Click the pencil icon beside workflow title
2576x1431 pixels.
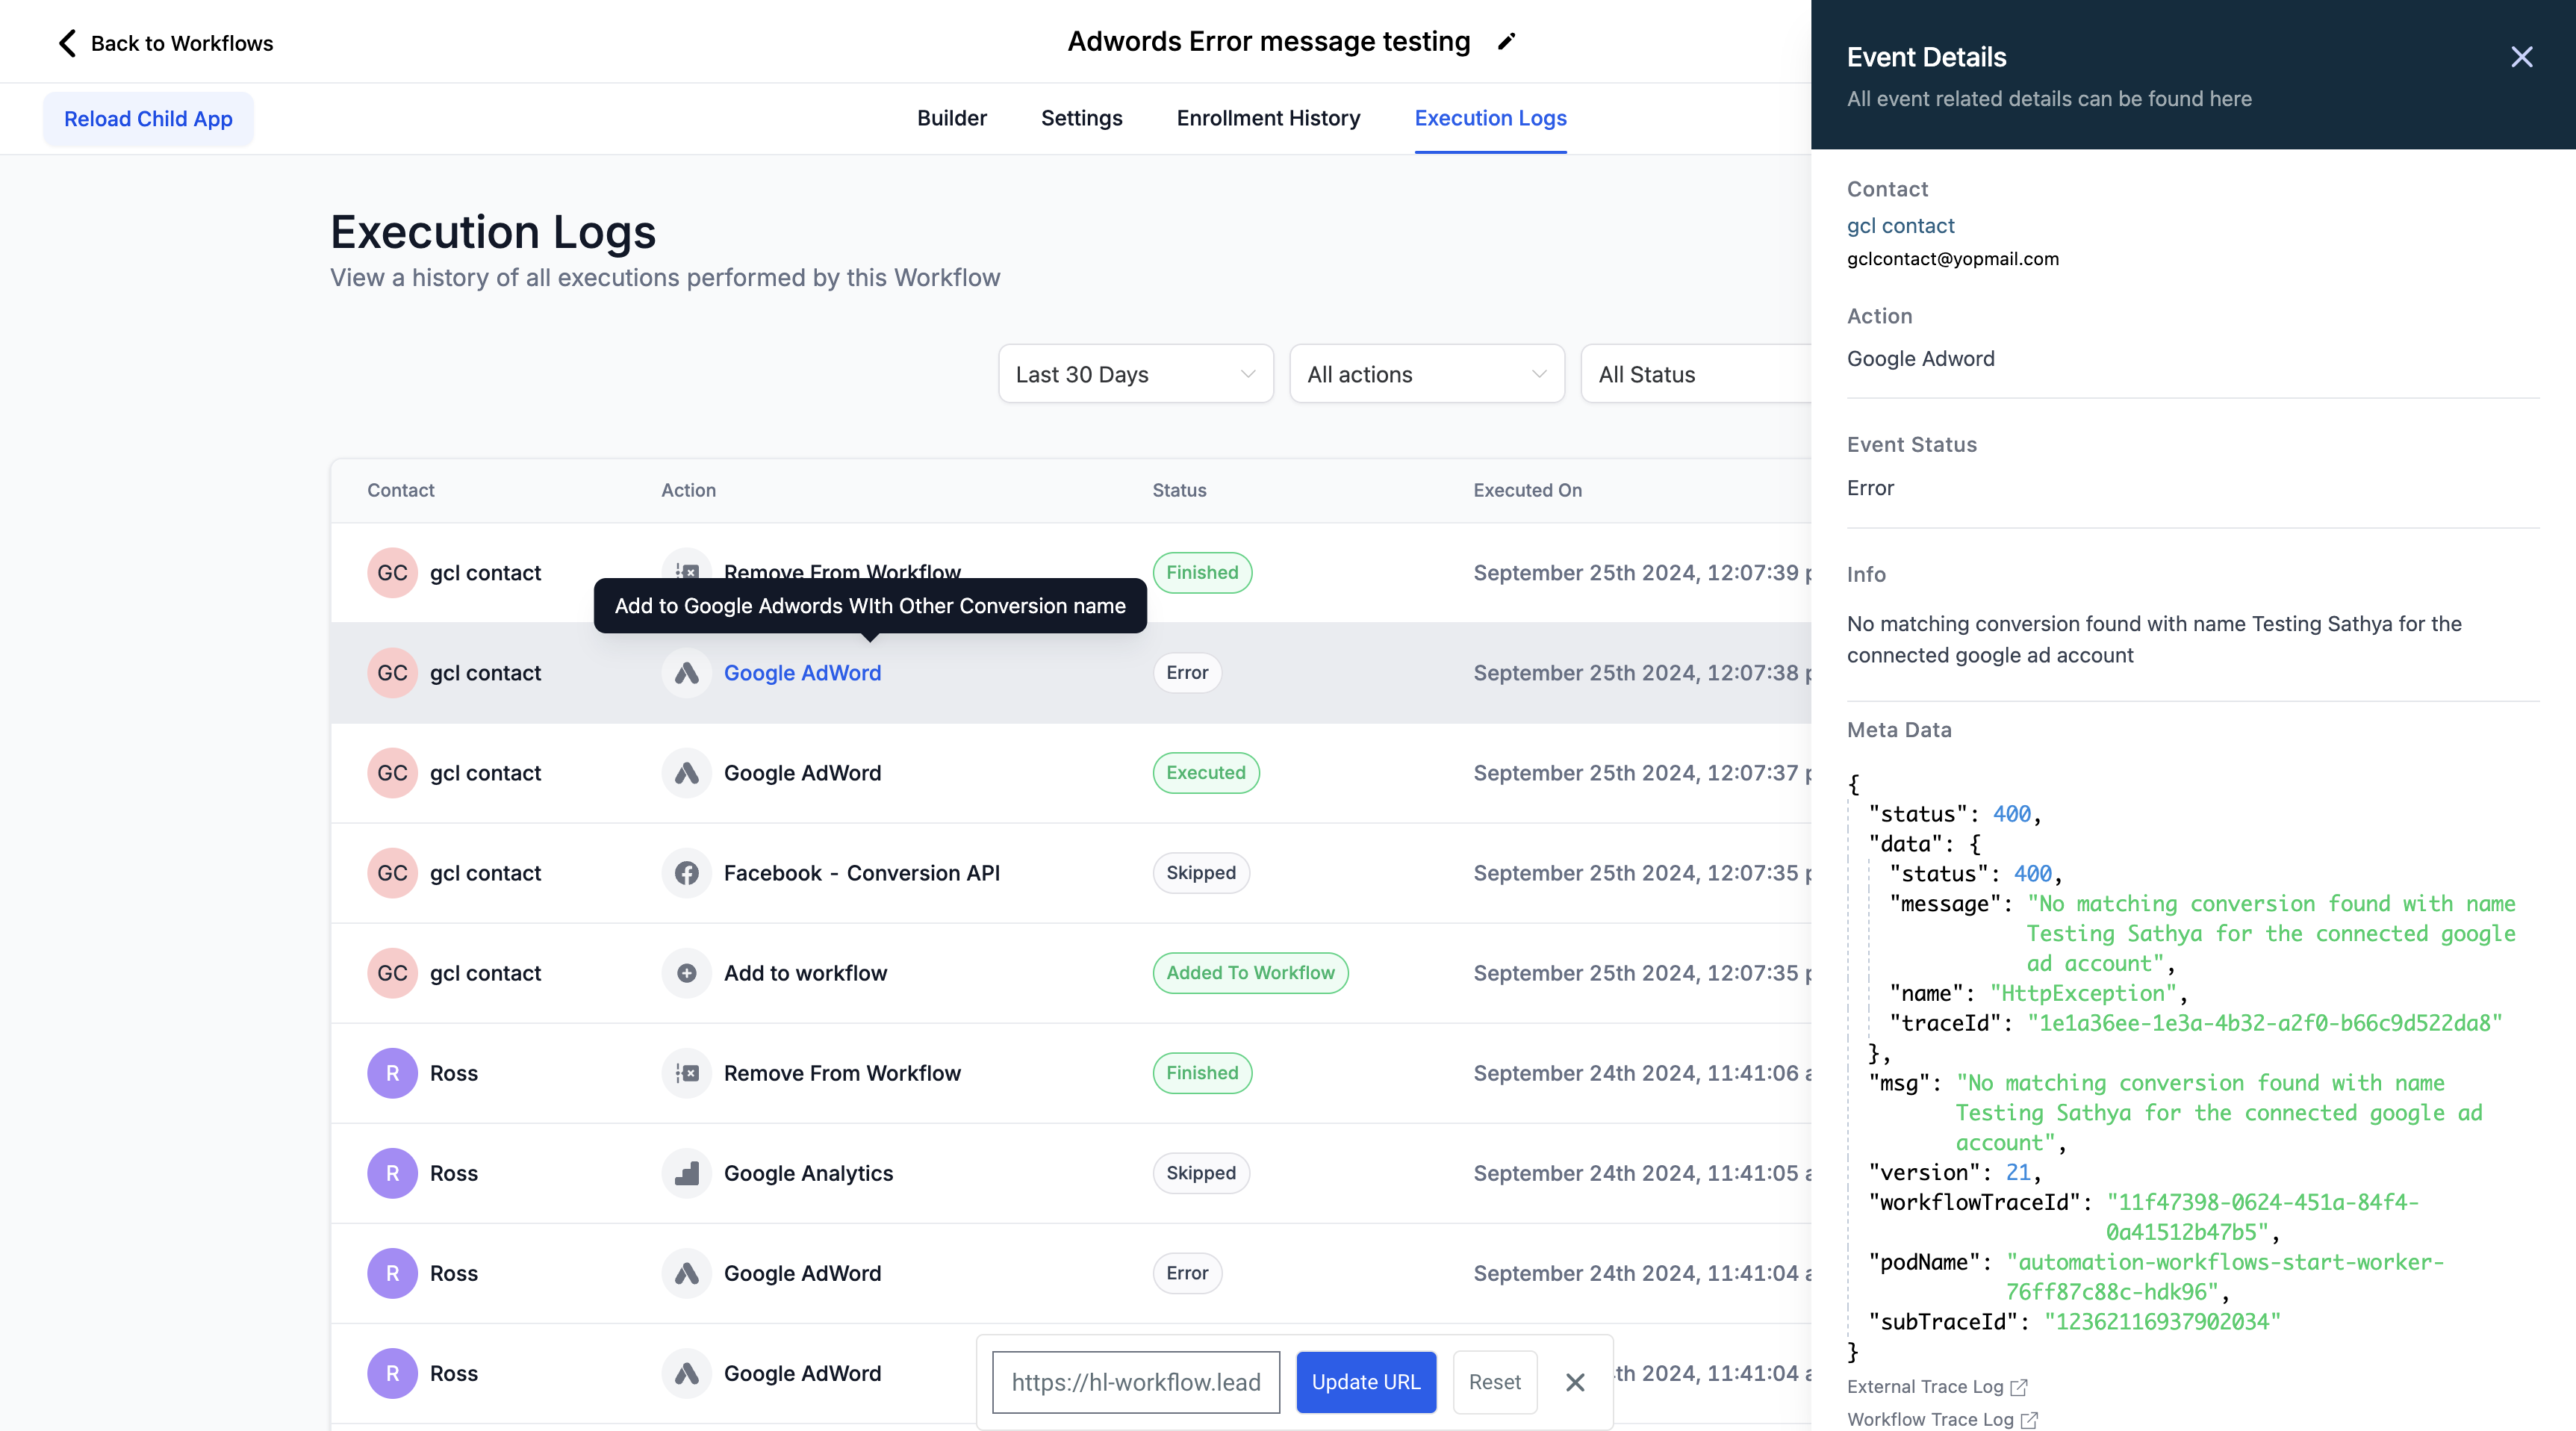click(1506, 42)
